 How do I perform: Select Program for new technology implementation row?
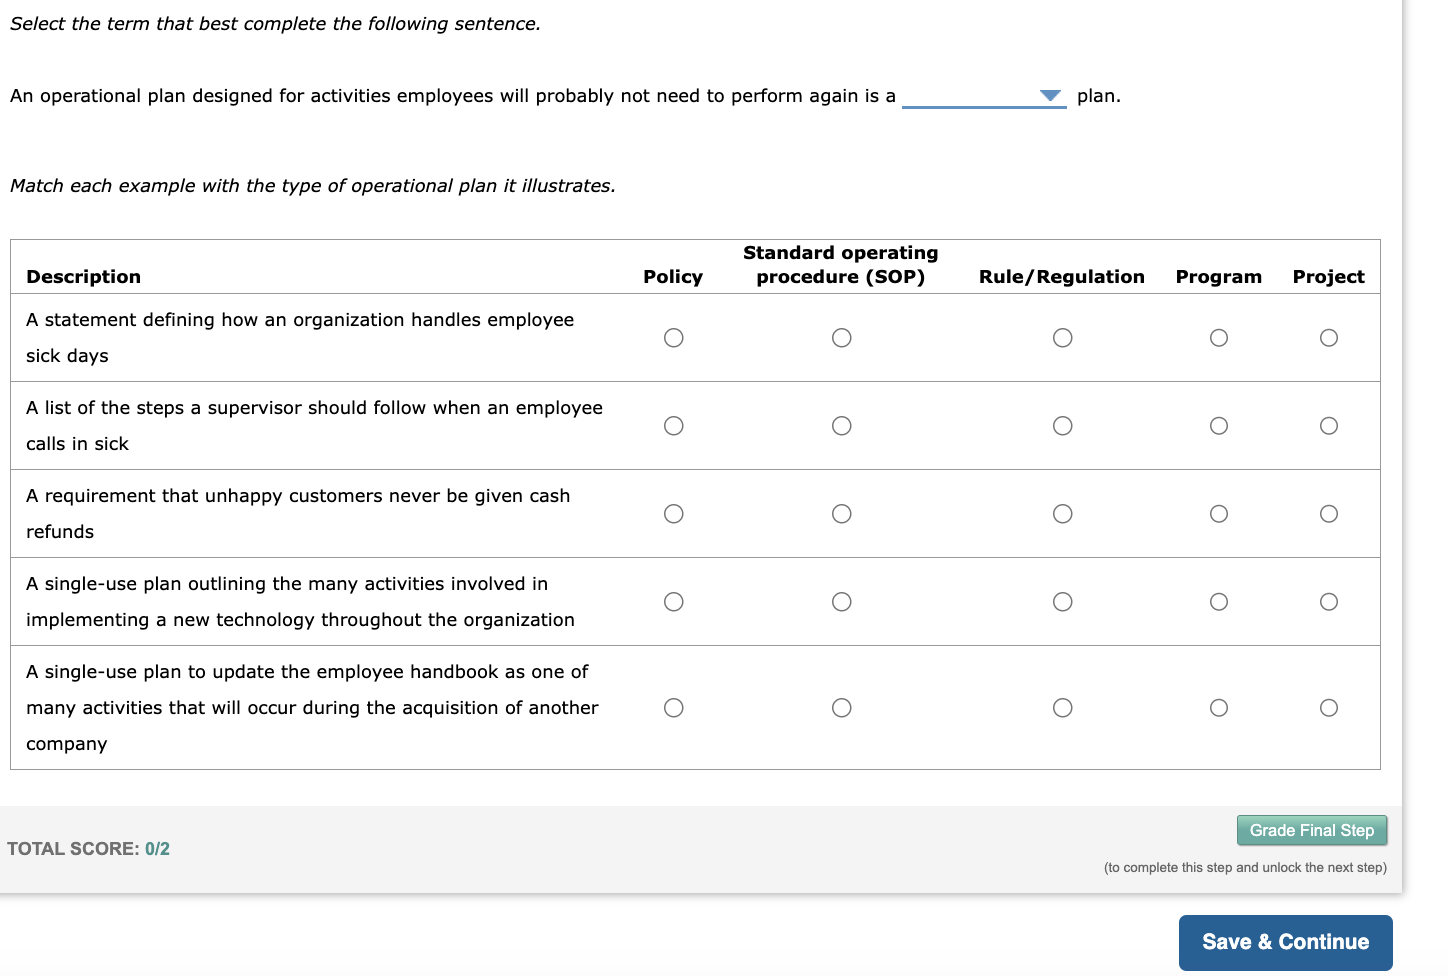click(x=1219, y=602)
